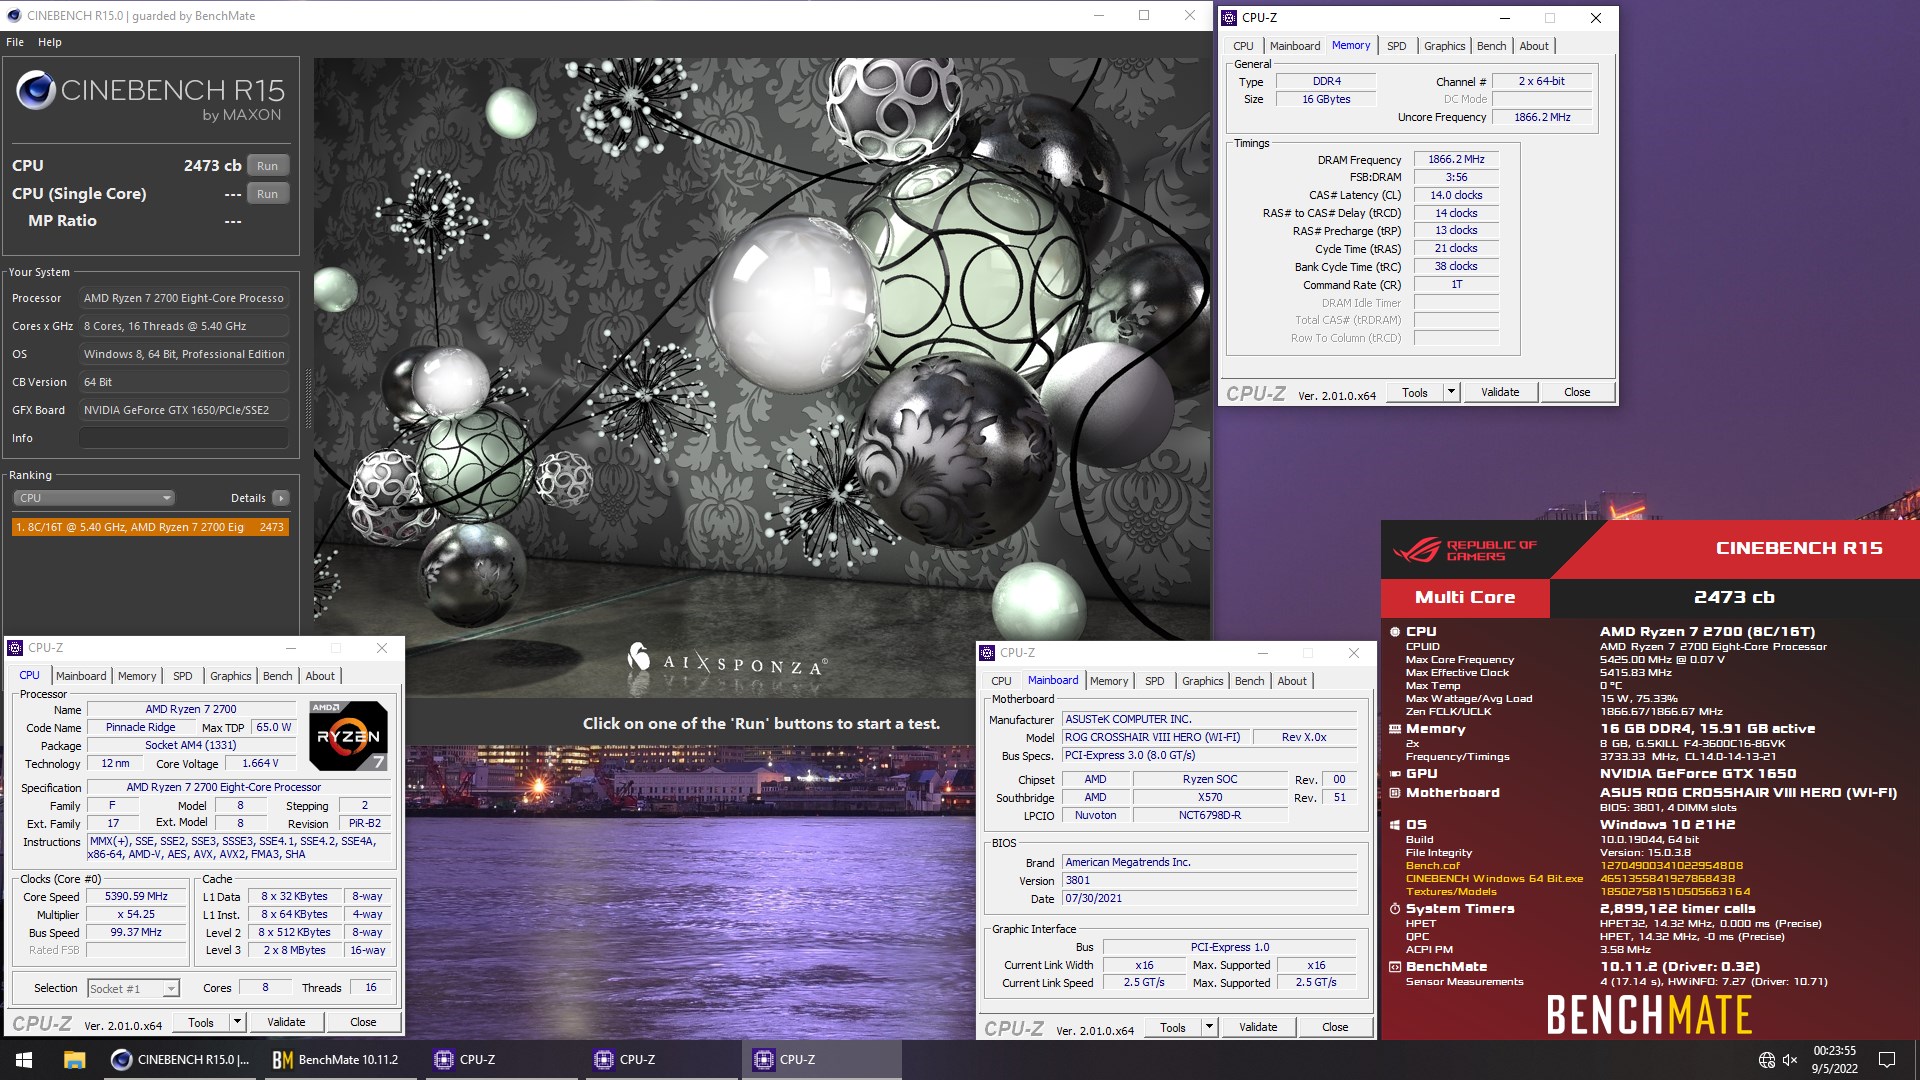The image size is (1920, 1080).
Task: Click the Memory icon in BenchMate panel
Action: tap(1394, 729)
